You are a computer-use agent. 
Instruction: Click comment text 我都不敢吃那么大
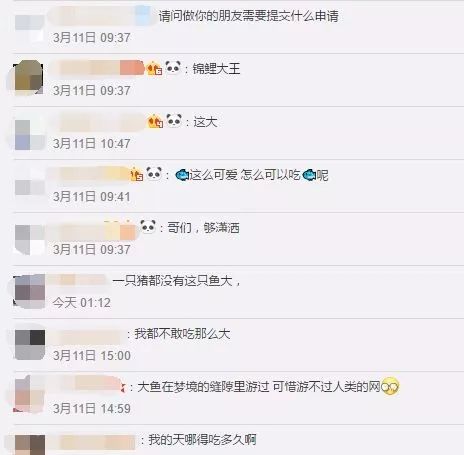point(182,334)
